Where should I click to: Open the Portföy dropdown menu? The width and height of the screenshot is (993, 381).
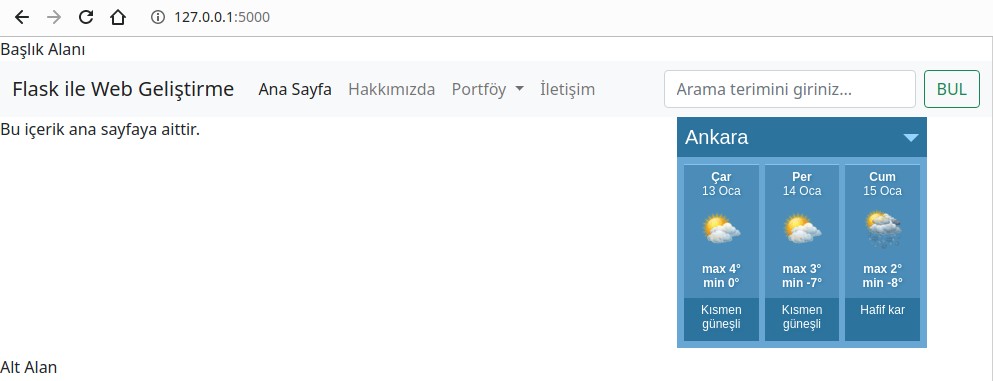pyautogui.click(x=487, y=89)
